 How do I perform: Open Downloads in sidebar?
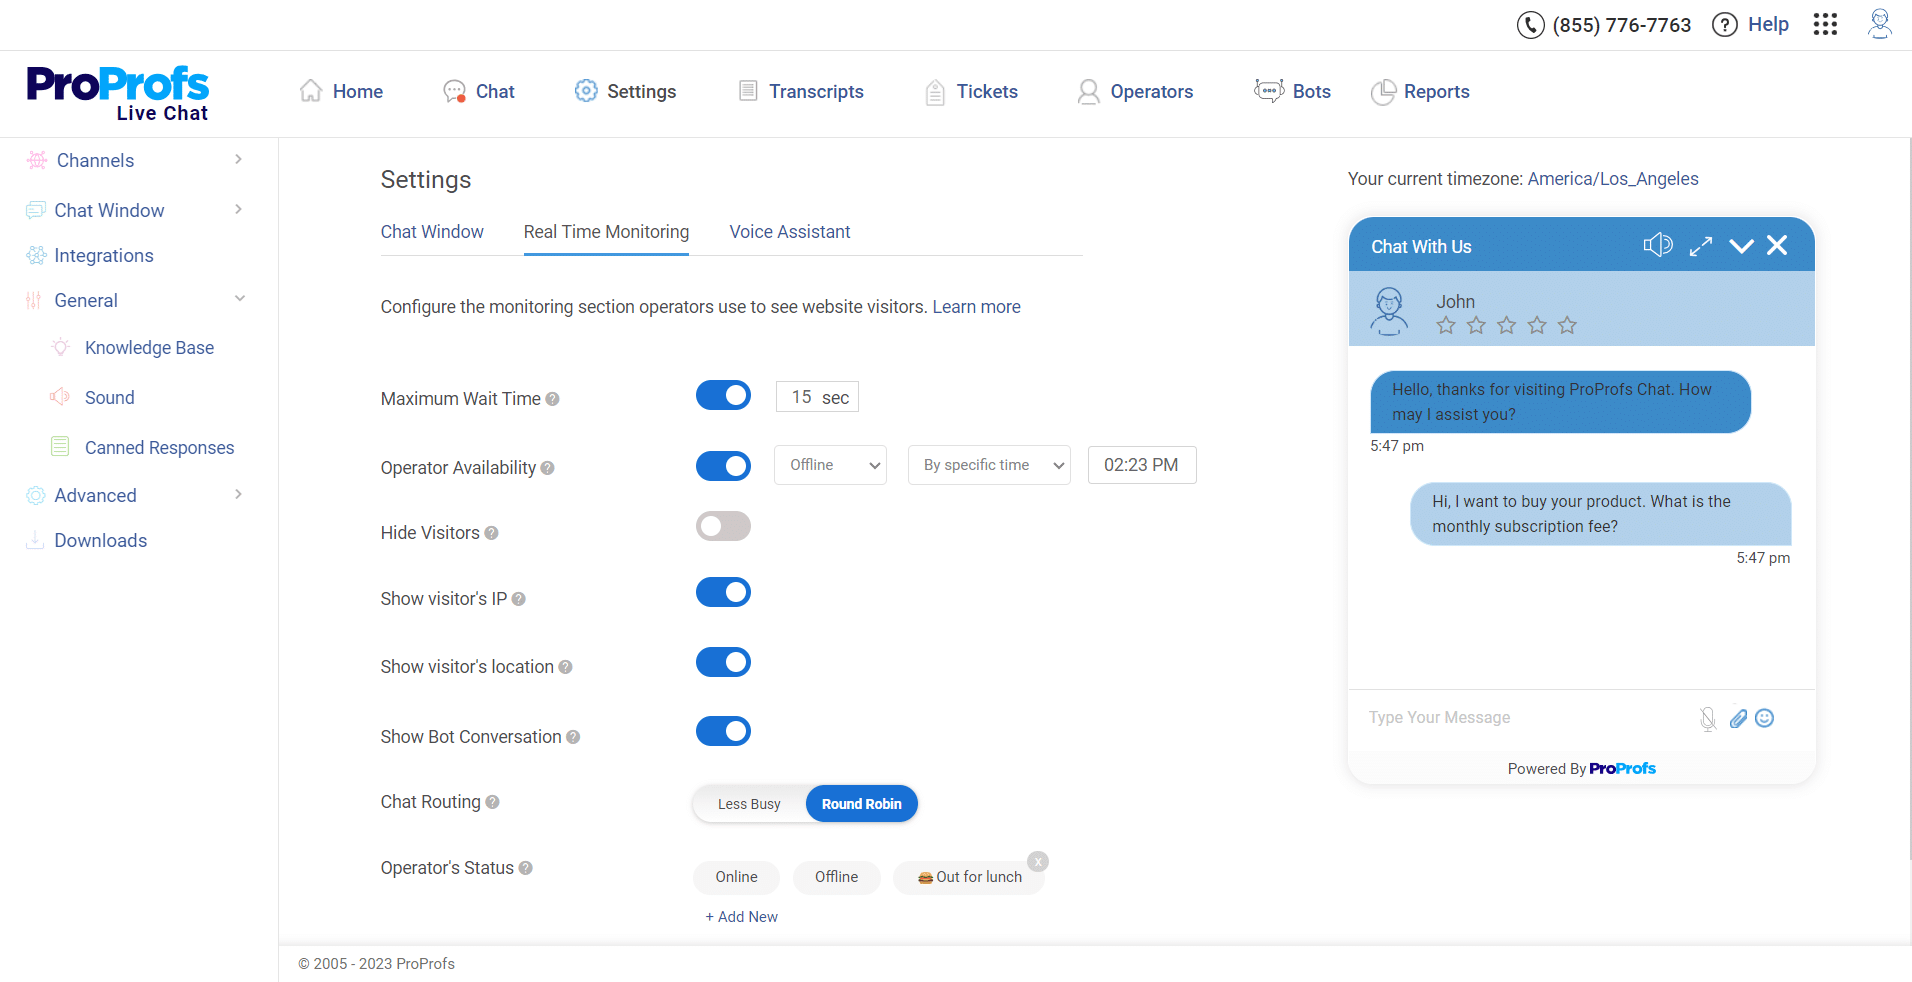(x=100, y=541)
